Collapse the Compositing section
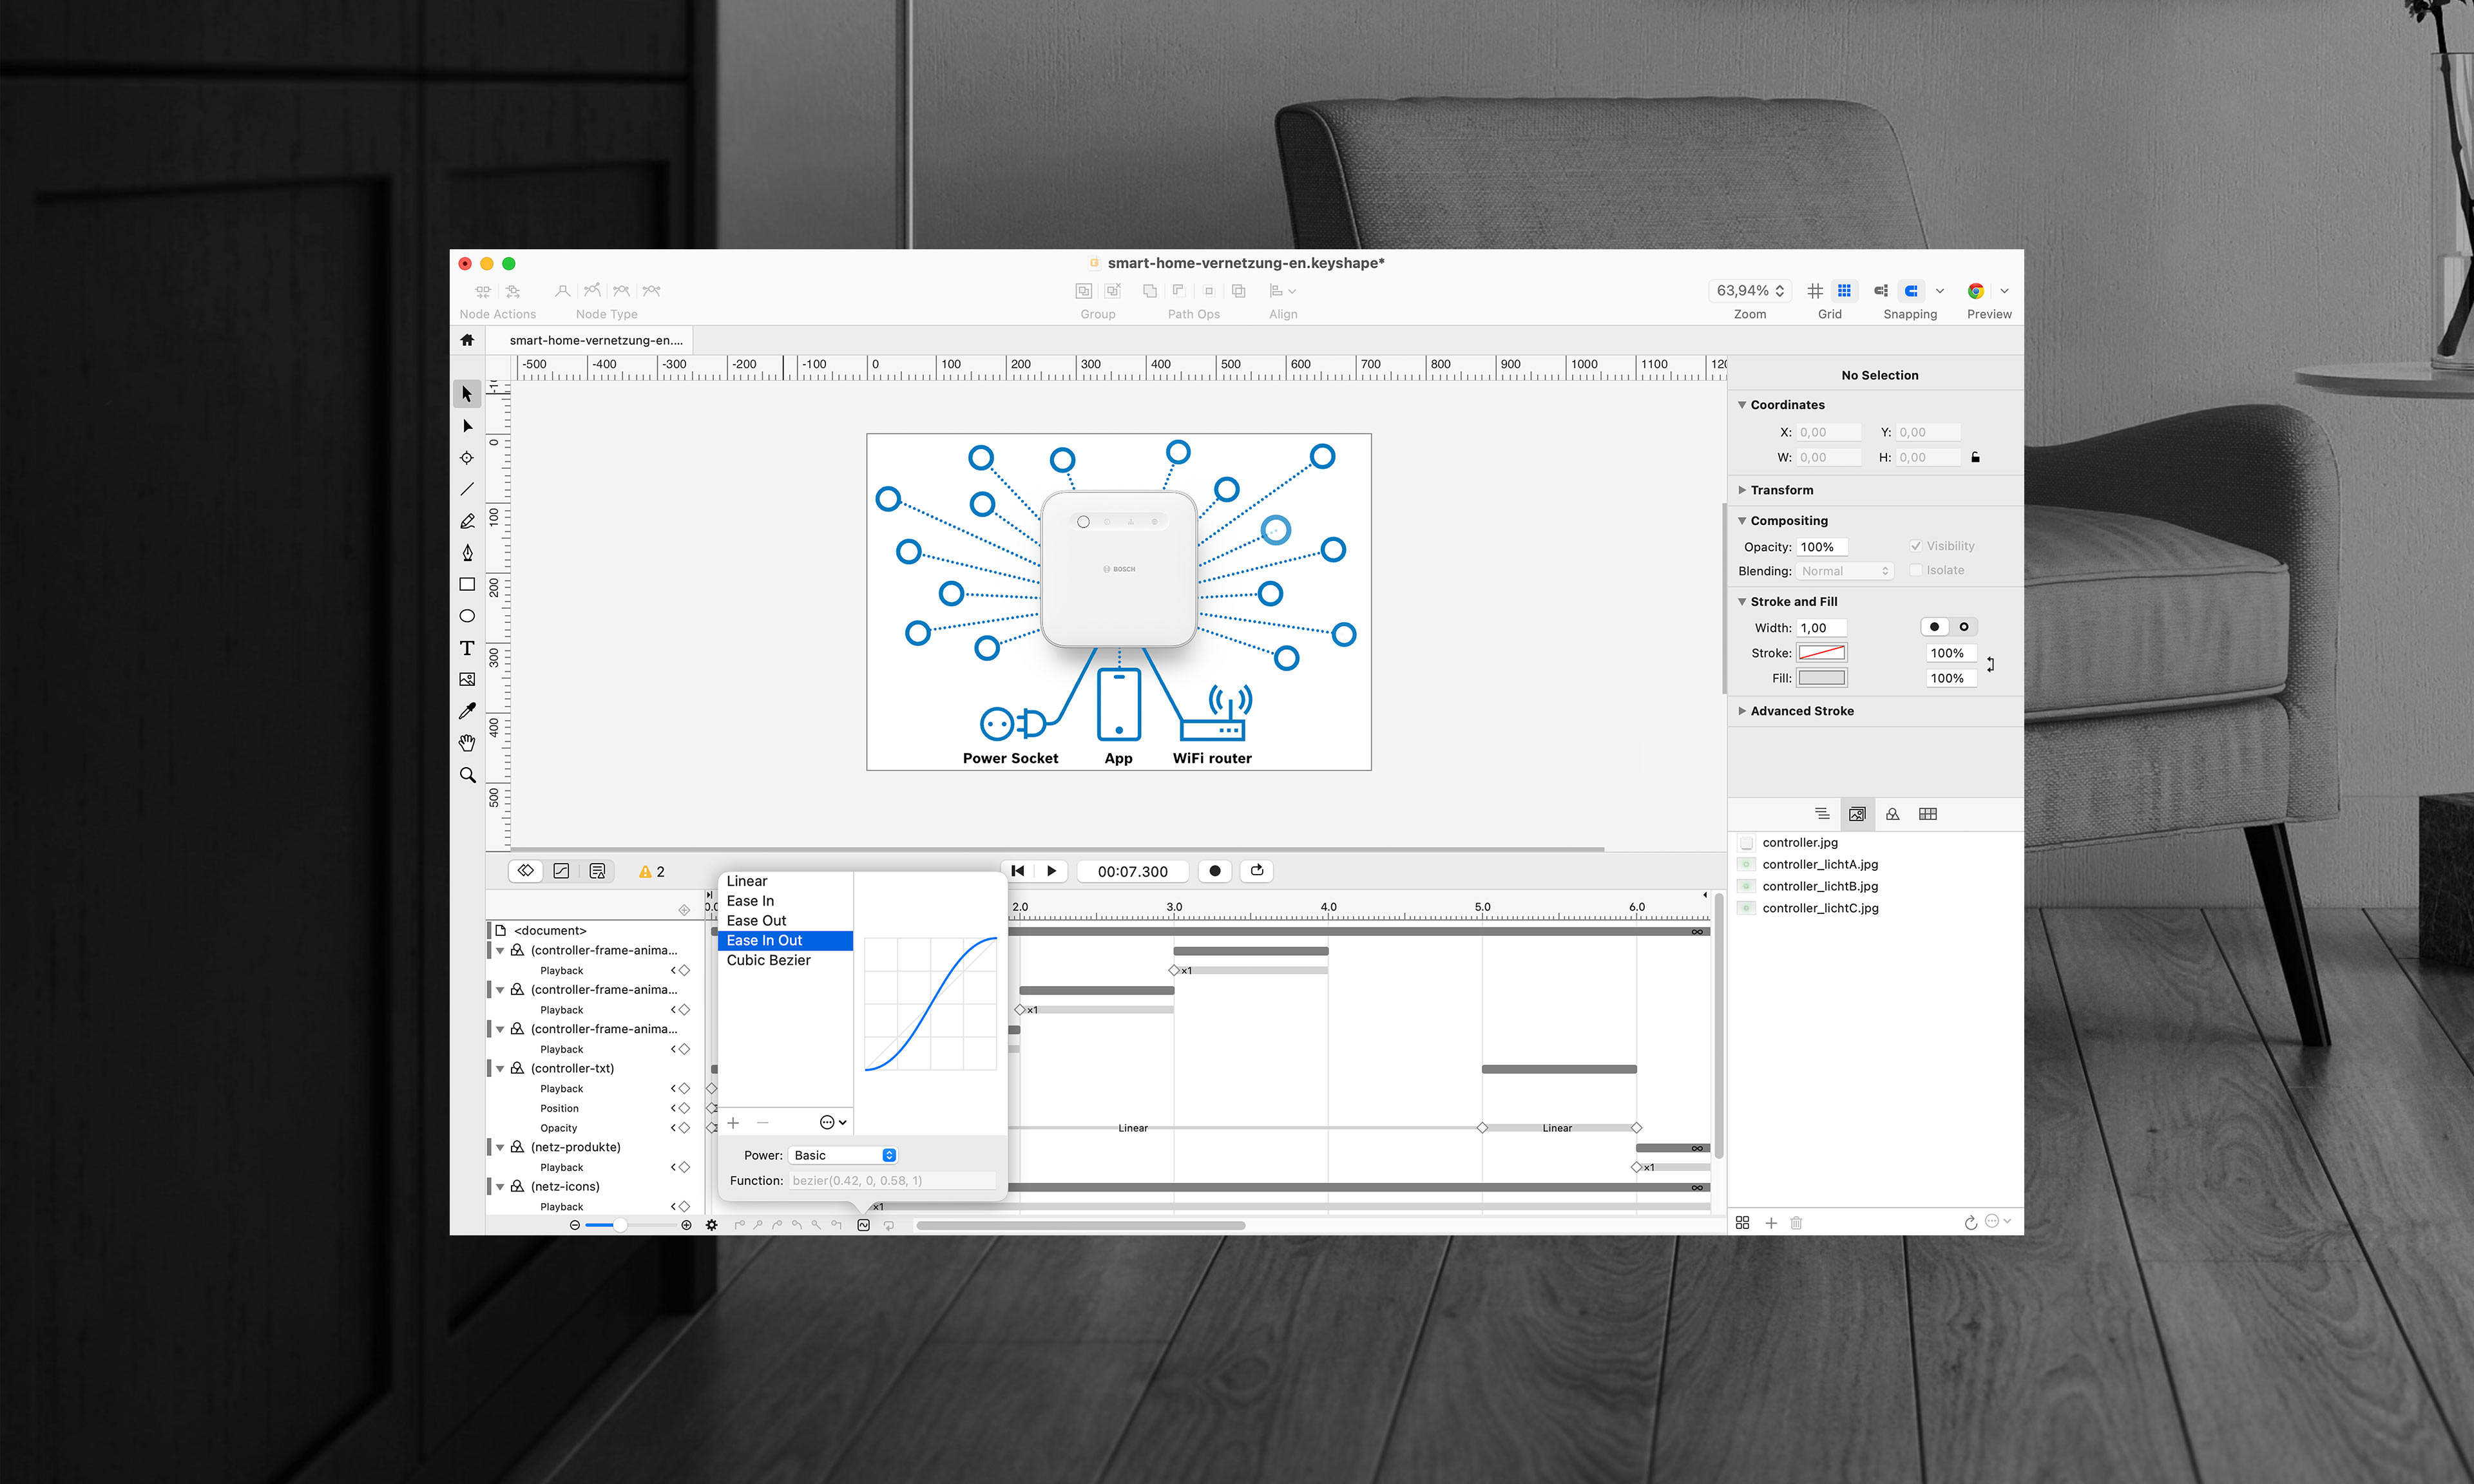 [x=1742, y=521]
